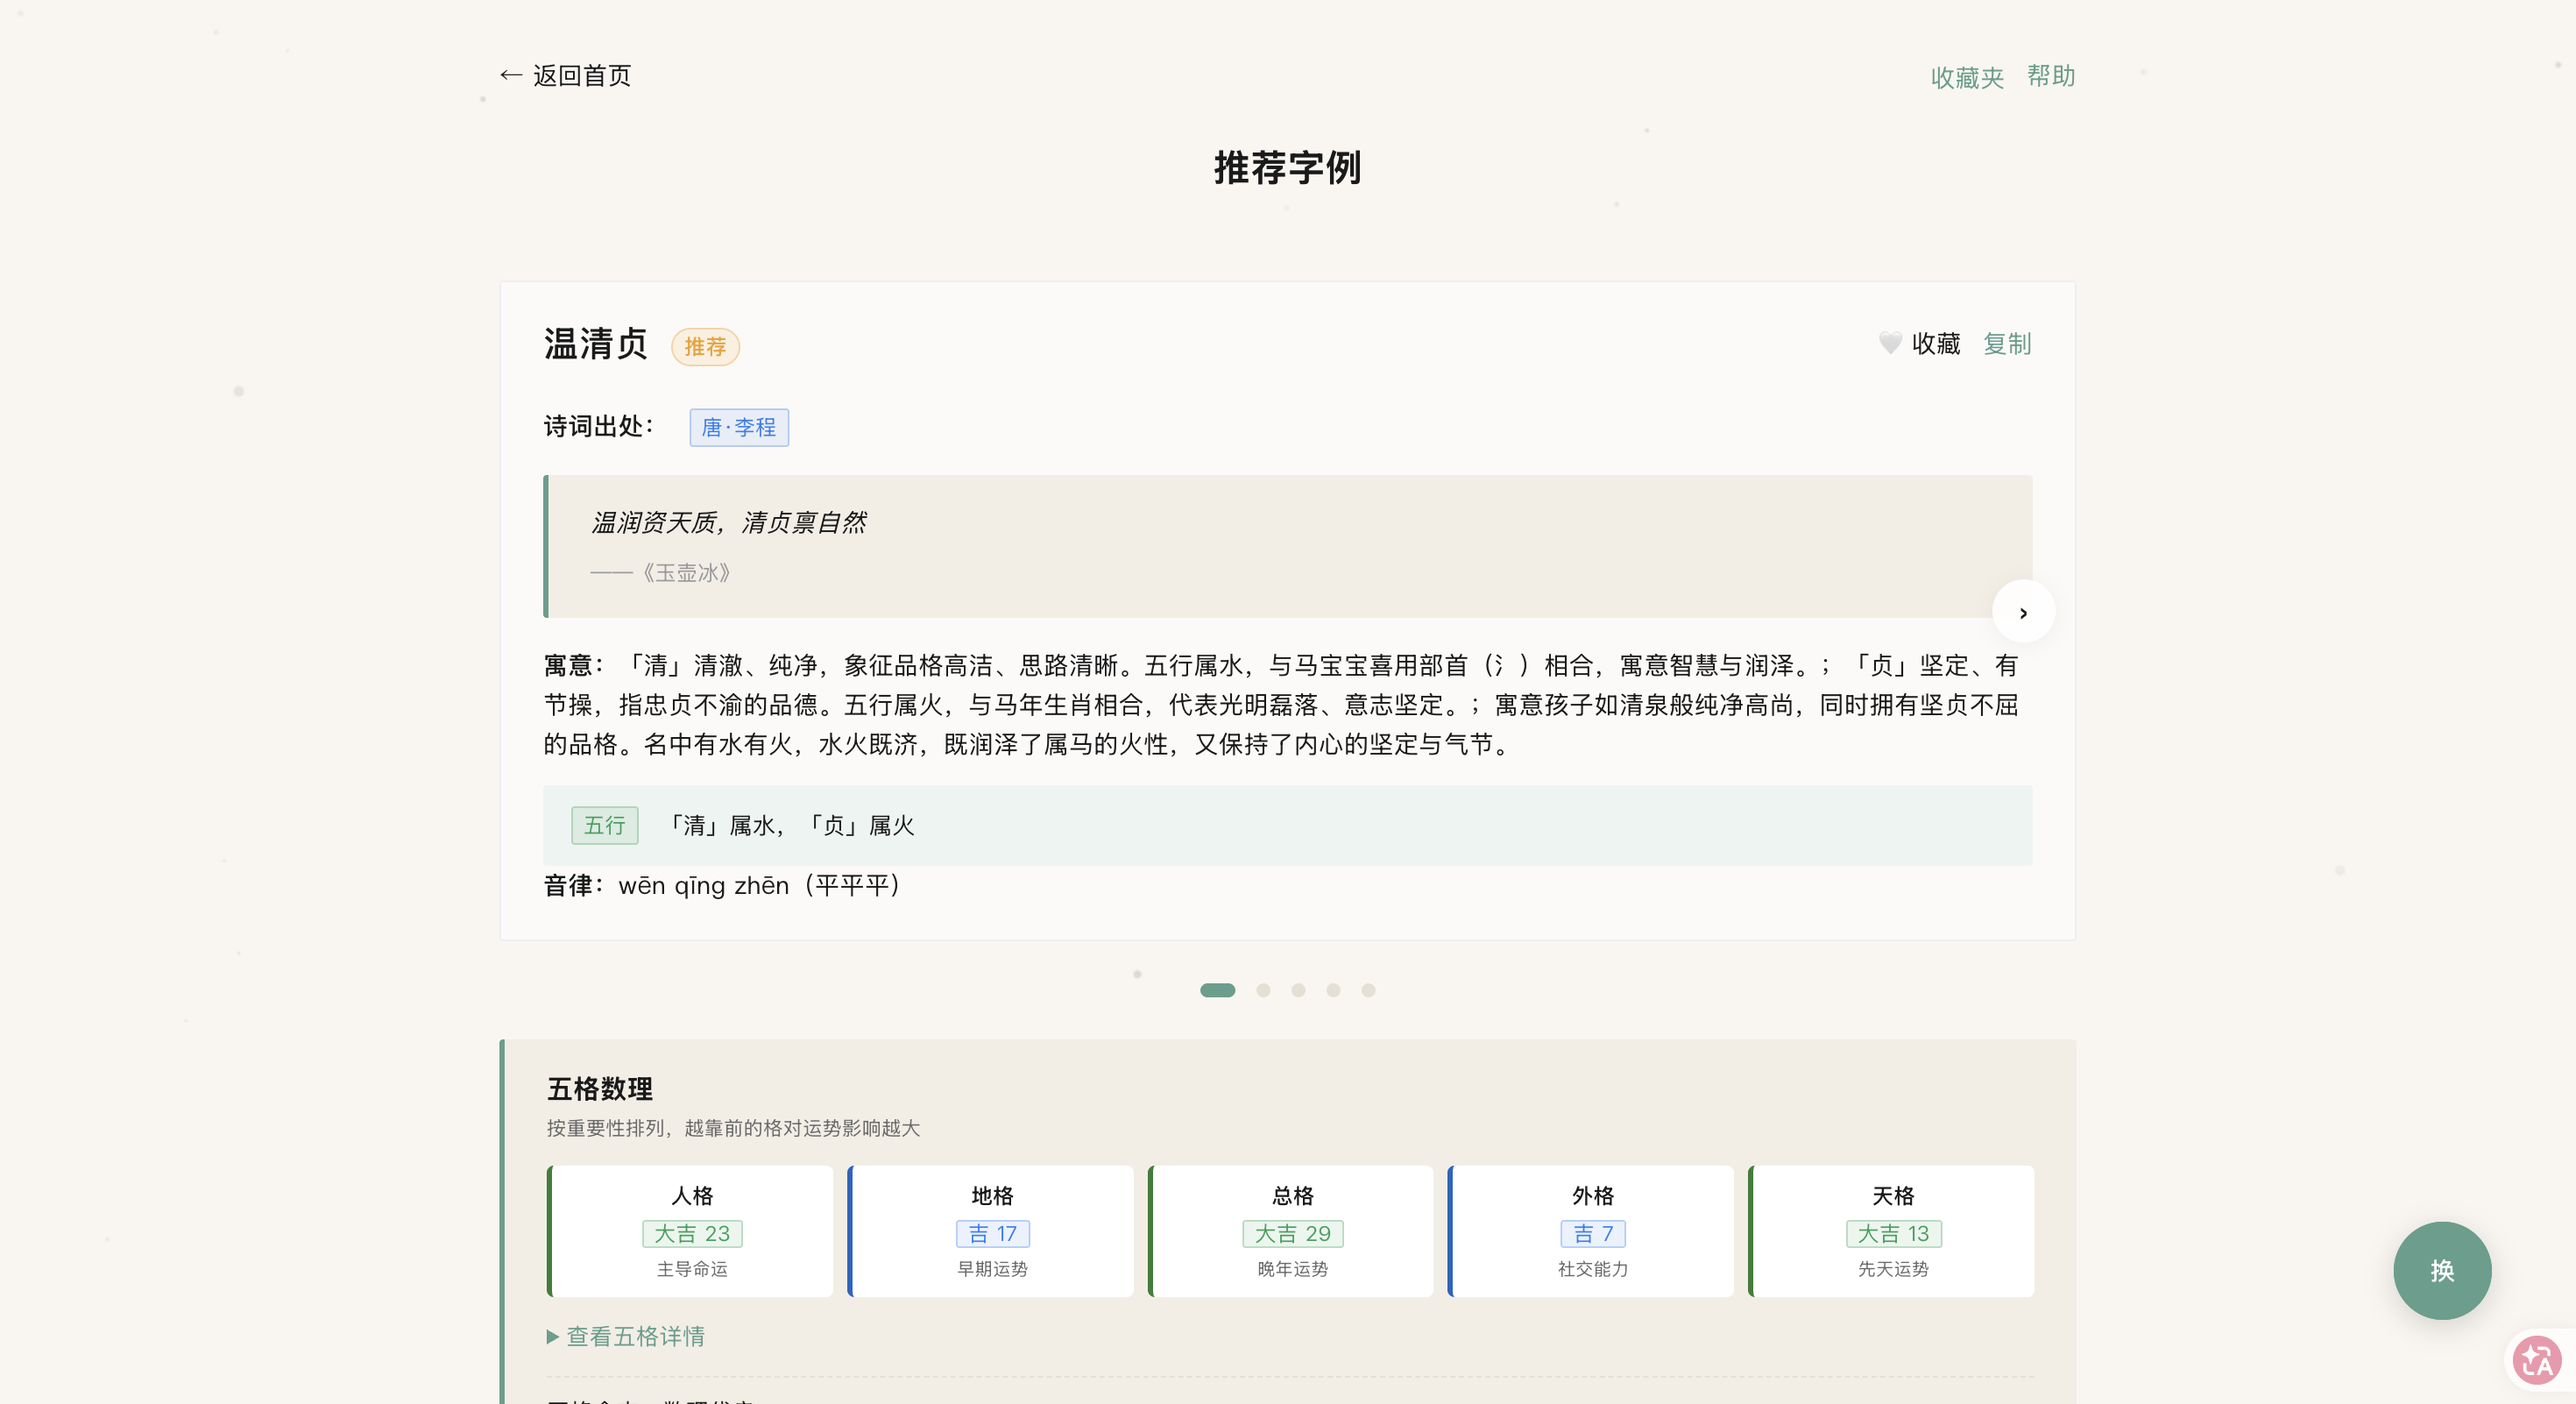Click the 推荐 badge beside 温清贞
Image resolution: width=2576 pixels, height=1404 pixels.
click(705, 347)
